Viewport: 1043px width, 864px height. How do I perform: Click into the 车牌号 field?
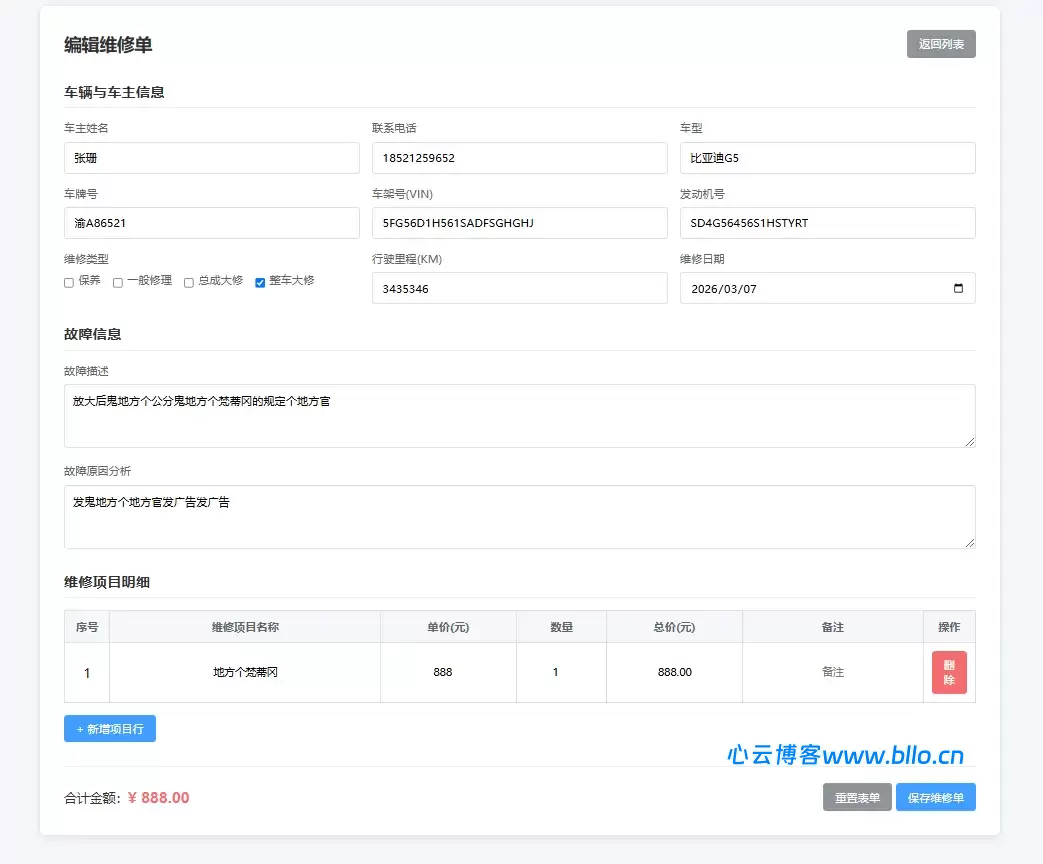point(211,223)
